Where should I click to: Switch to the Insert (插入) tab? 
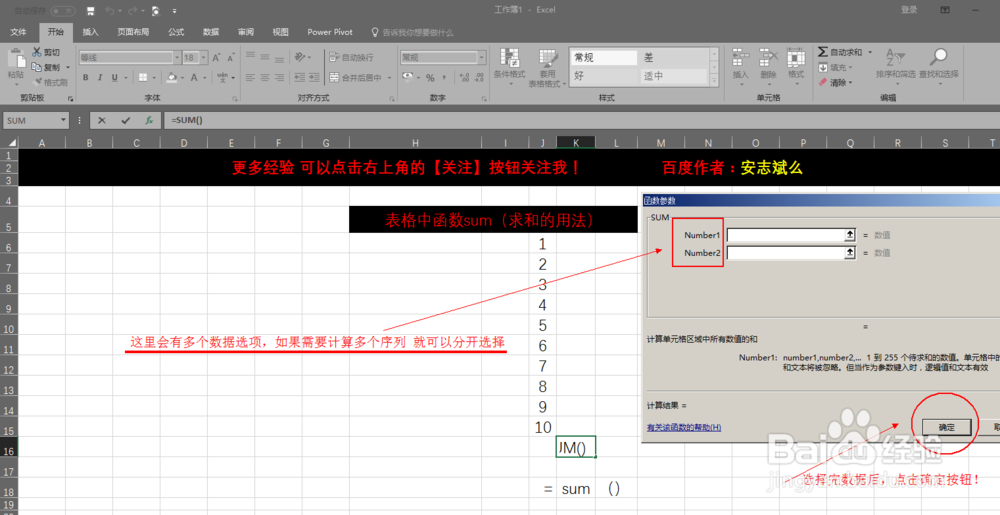pos(91,32)
